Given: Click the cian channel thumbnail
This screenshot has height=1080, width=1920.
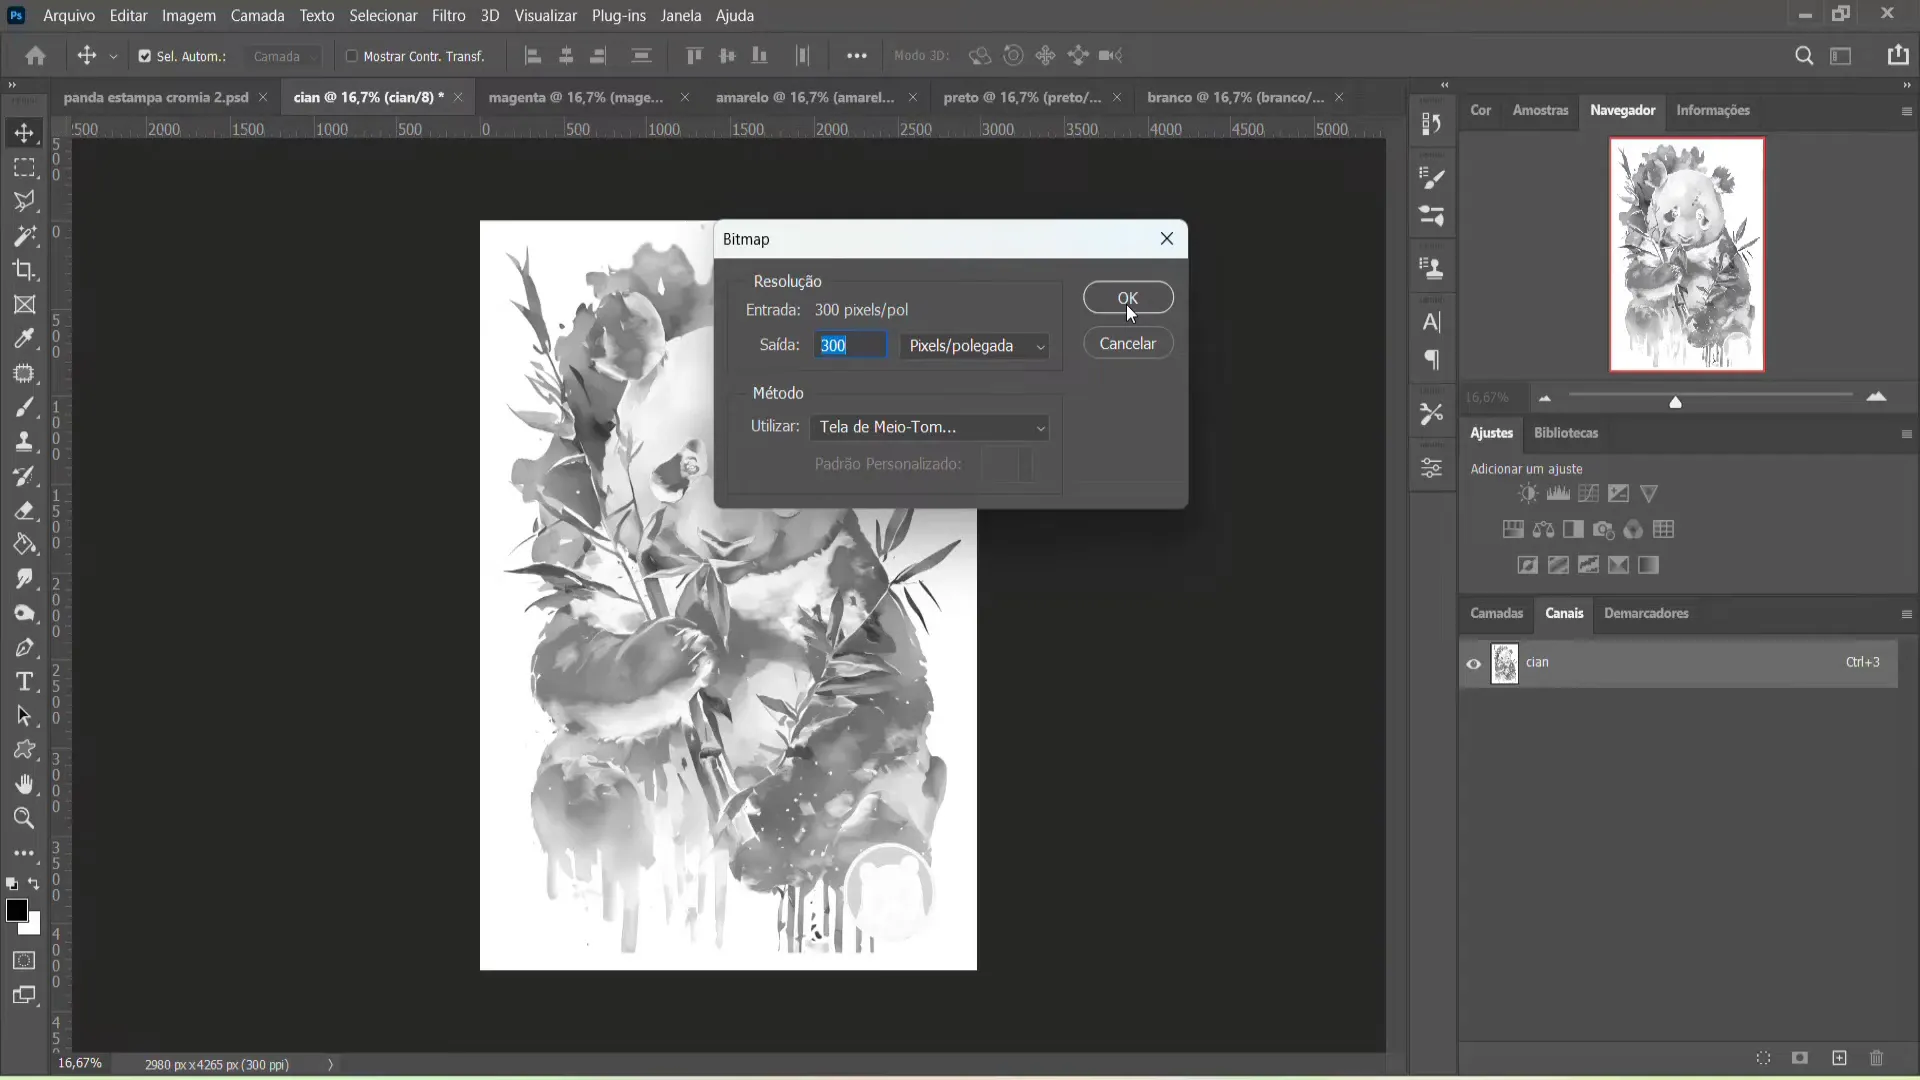Looking at the screenshot, I should coord(1505,663).
